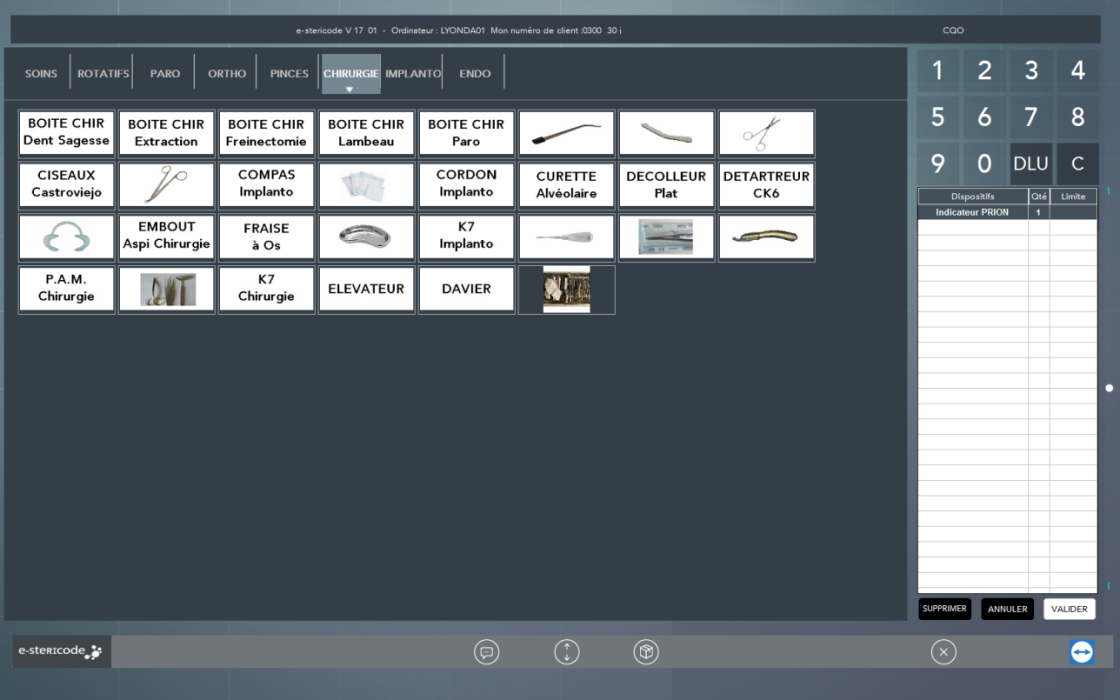
Task: Select K7 Chirurgie
Action: pos(266,289)
